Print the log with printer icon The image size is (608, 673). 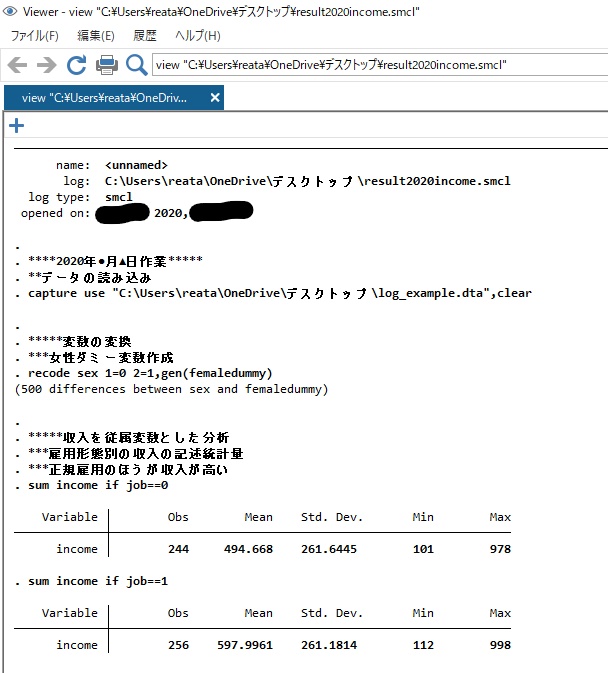point(107,65)
